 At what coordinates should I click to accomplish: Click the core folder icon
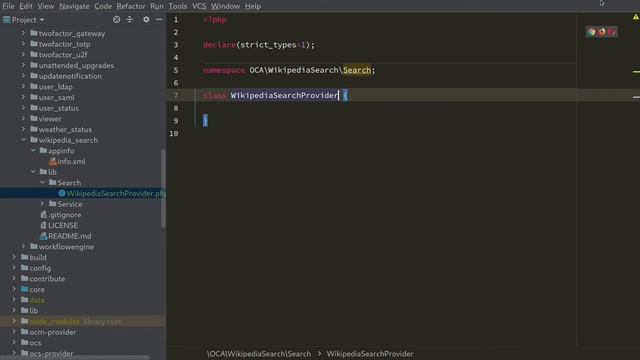[24, 289]
